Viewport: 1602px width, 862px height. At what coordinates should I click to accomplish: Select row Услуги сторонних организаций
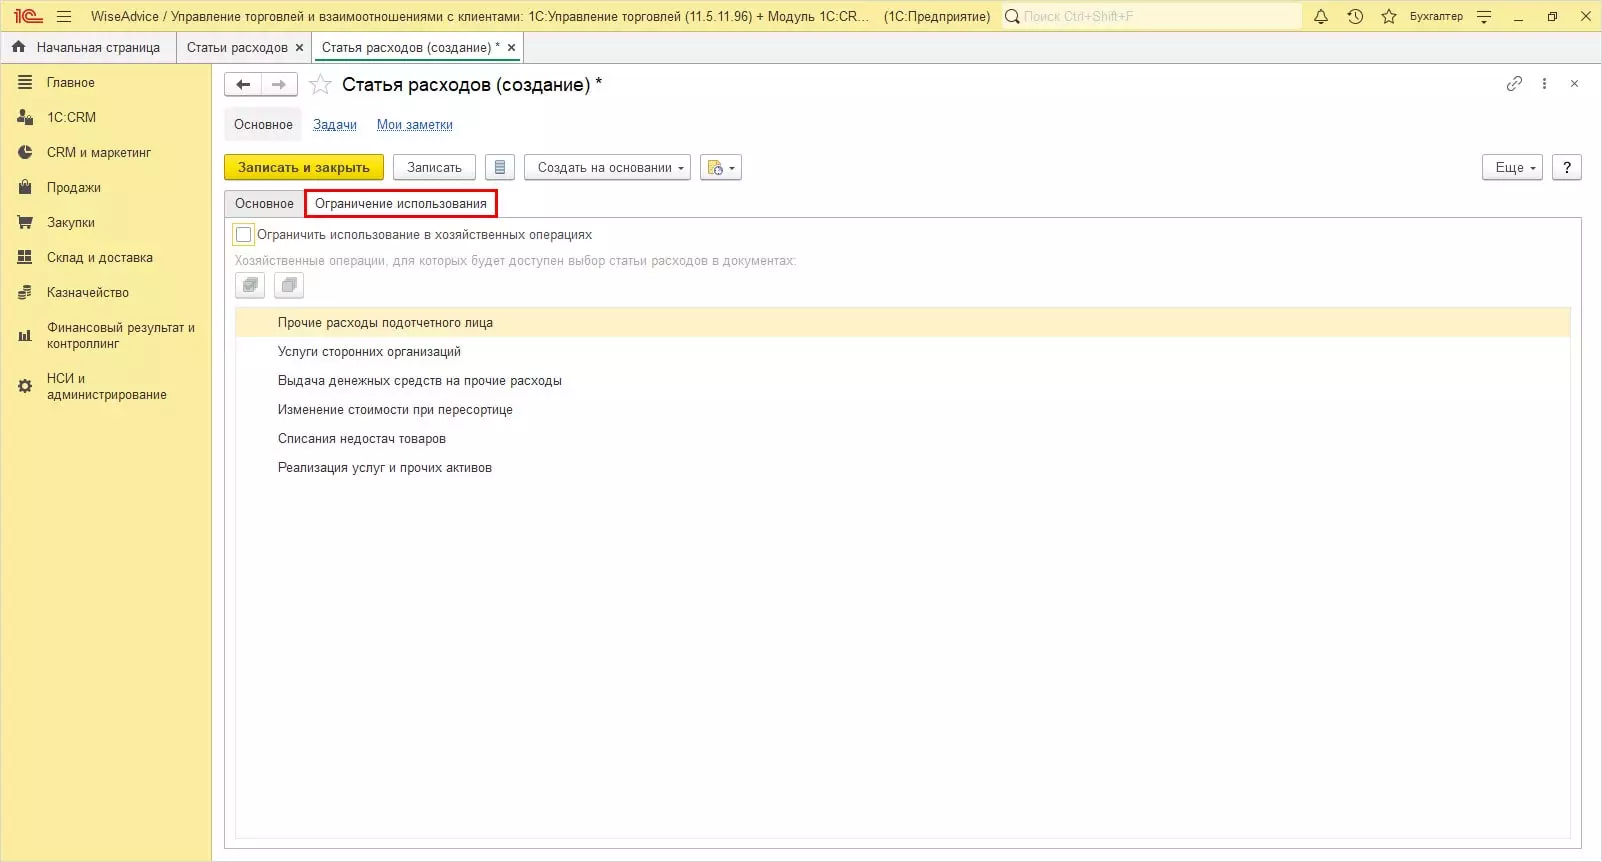(x=903, y=351)
